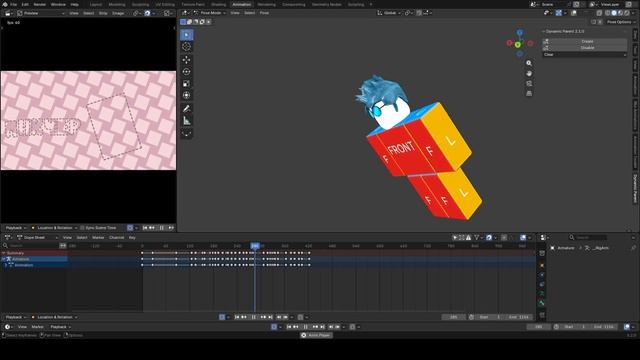Open the Pose Options dropdown
The width and height of the screenshot is (640, 360).
coord(621,22)
